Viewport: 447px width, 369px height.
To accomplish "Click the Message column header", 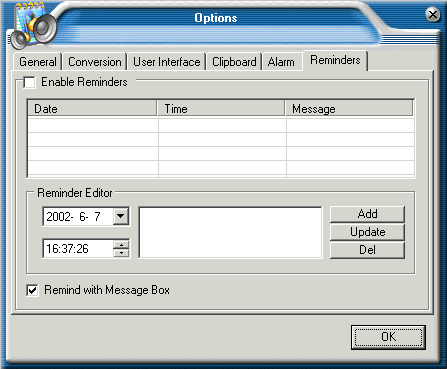I will coord(350,109).
